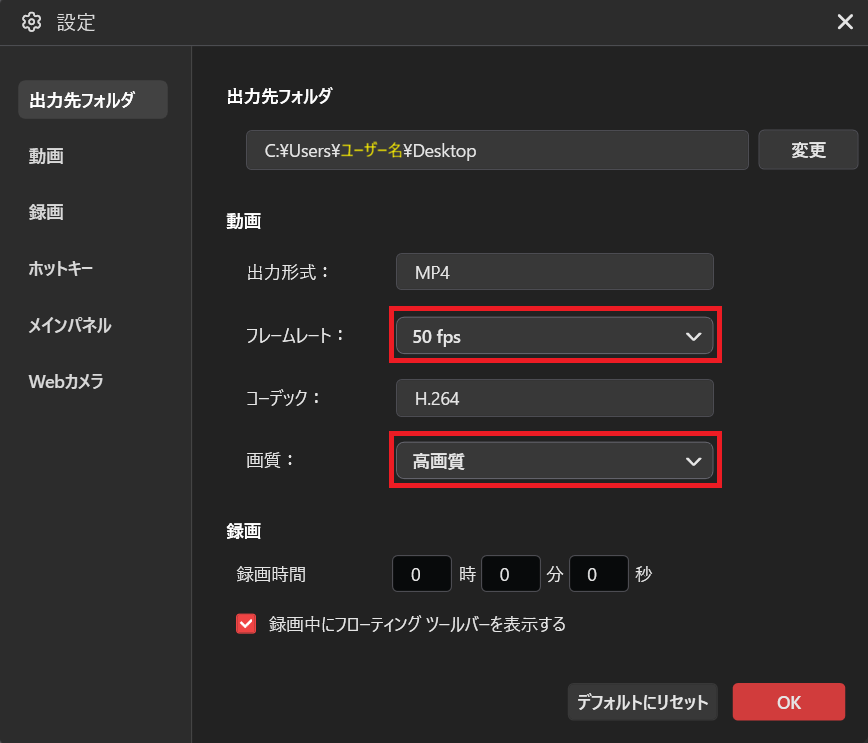Open the frame rate dropdown showing 50 fps
The height and width of the screenshot is (743, 868).
[x=555, y=336]
